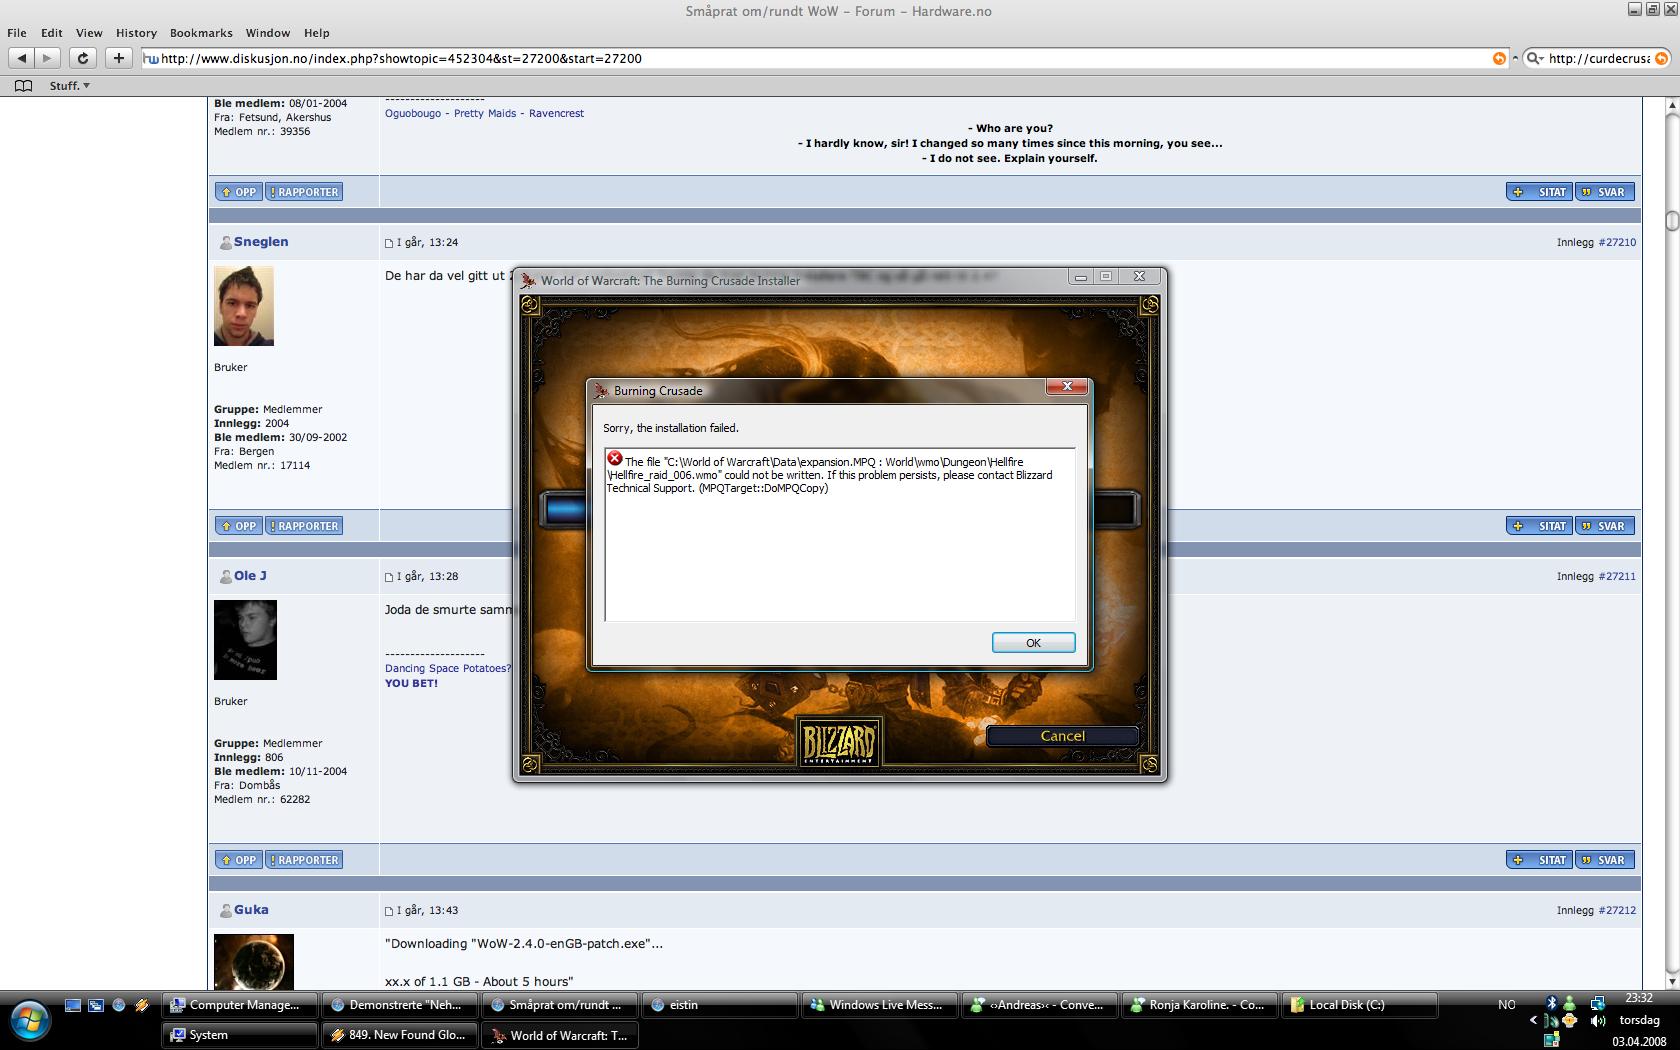Click Cancel in the Burning Crusade Installer
Viewport: 1680px width, 1050px height.
point(1062,736)
